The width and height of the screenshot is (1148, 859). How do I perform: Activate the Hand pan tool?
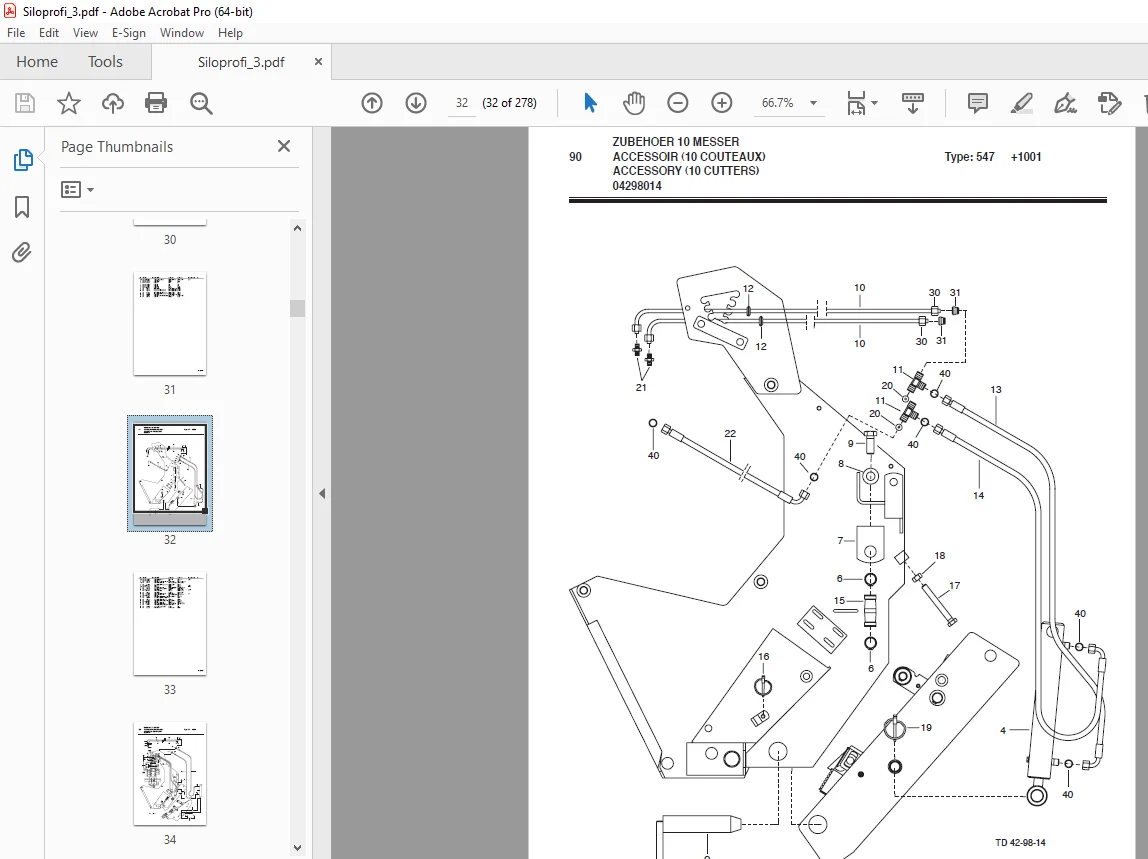[x=634, y=103]
